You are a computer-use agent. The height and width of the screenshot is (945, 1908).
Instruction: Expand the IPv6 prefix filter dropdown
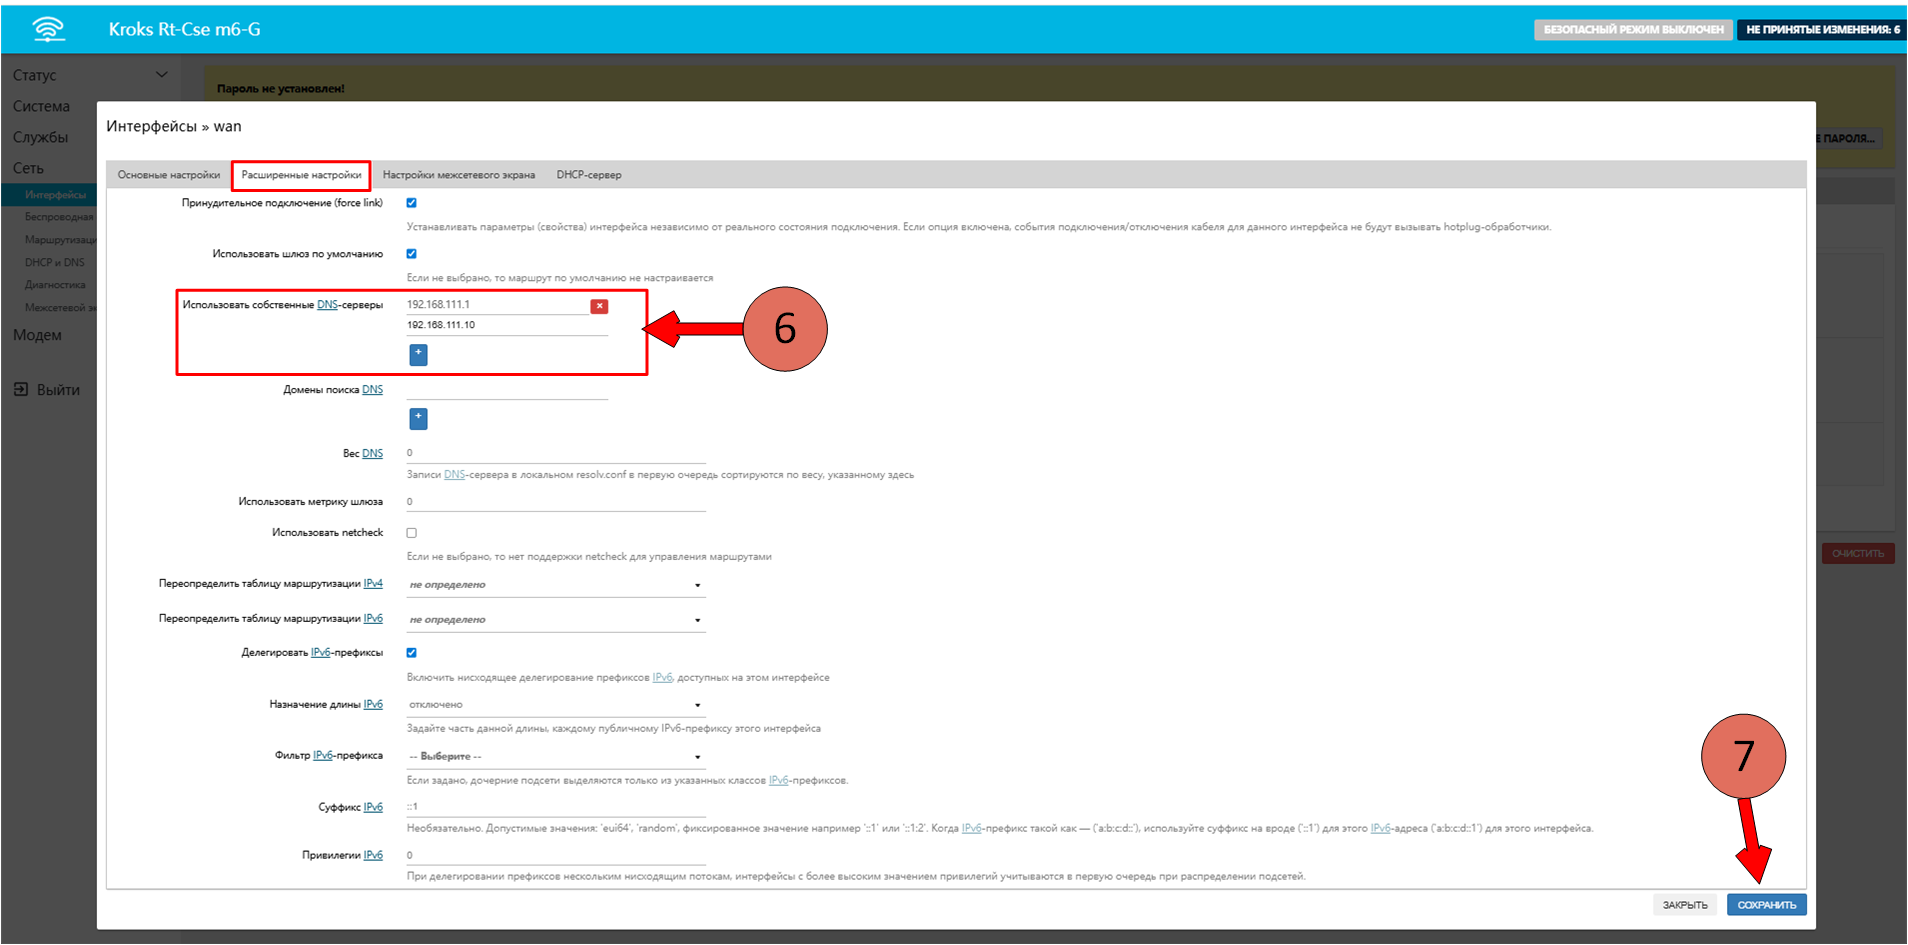point(555,757)
